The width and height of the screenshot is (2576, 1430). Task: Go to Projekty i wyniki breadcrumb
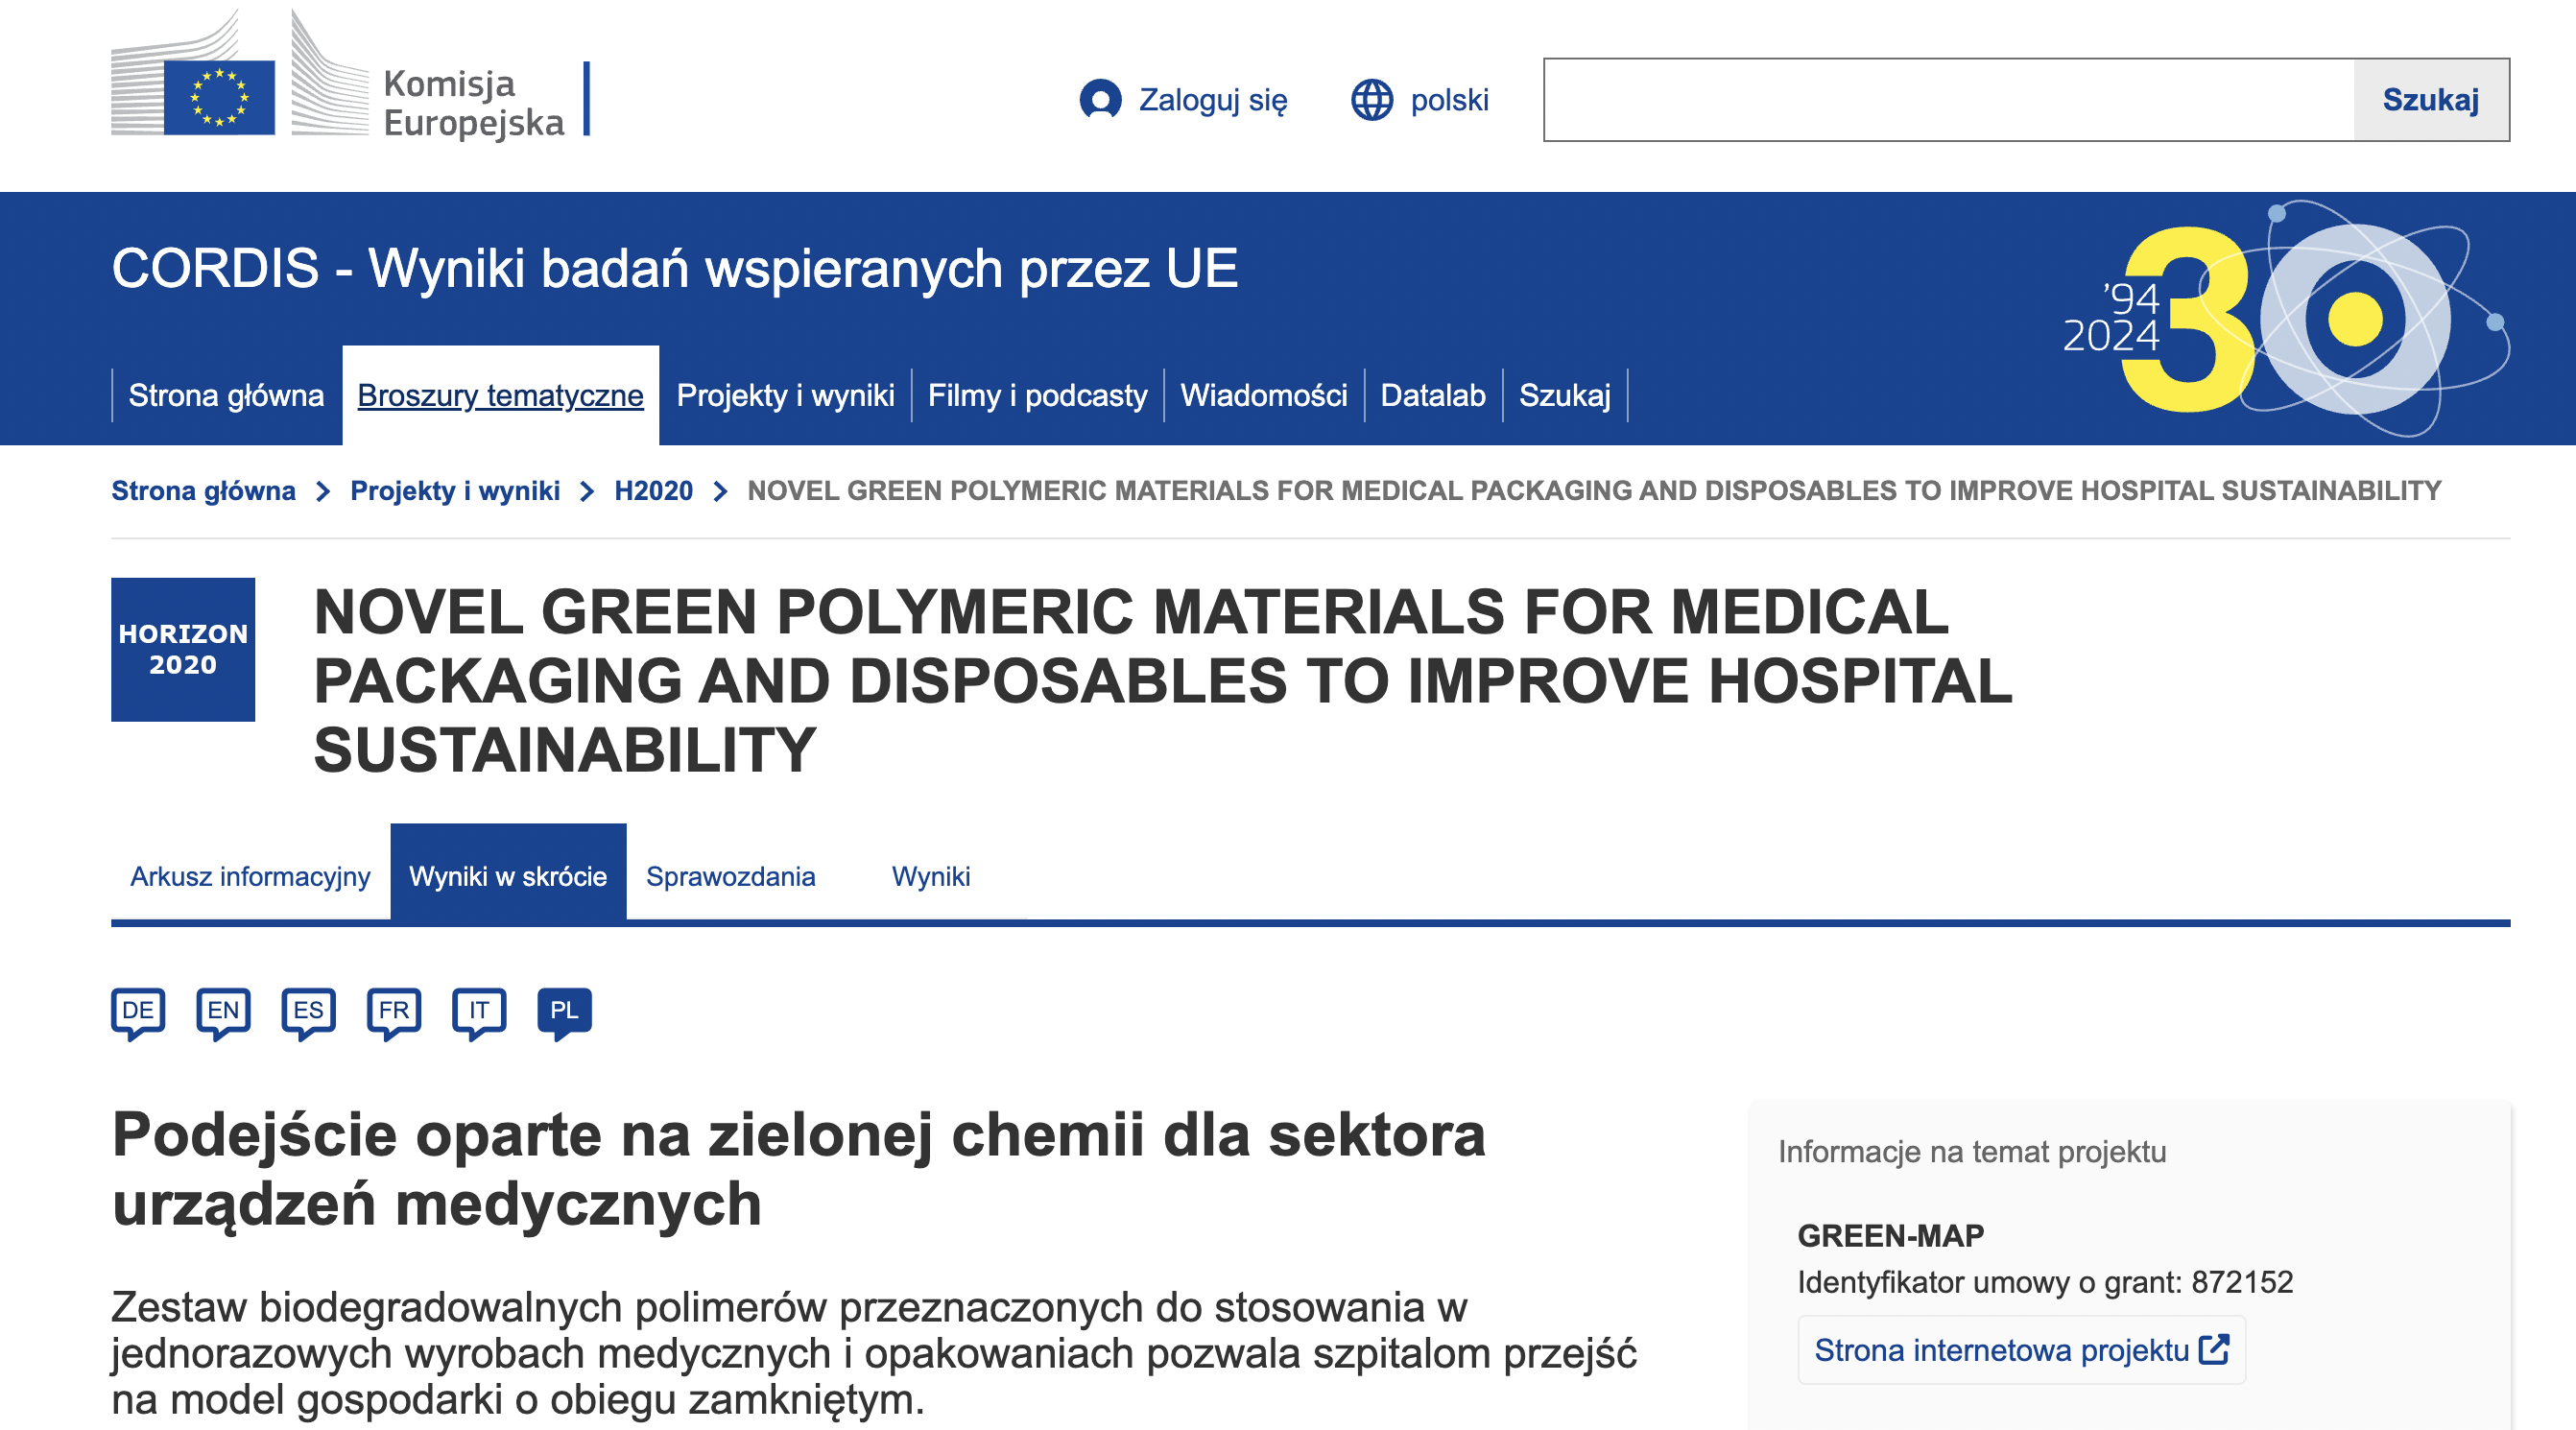[455, 491]
